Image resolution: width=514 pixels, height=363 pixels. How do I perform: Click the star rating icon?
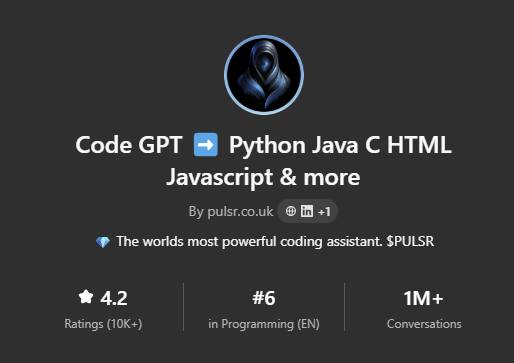click(x=86, y=297)
